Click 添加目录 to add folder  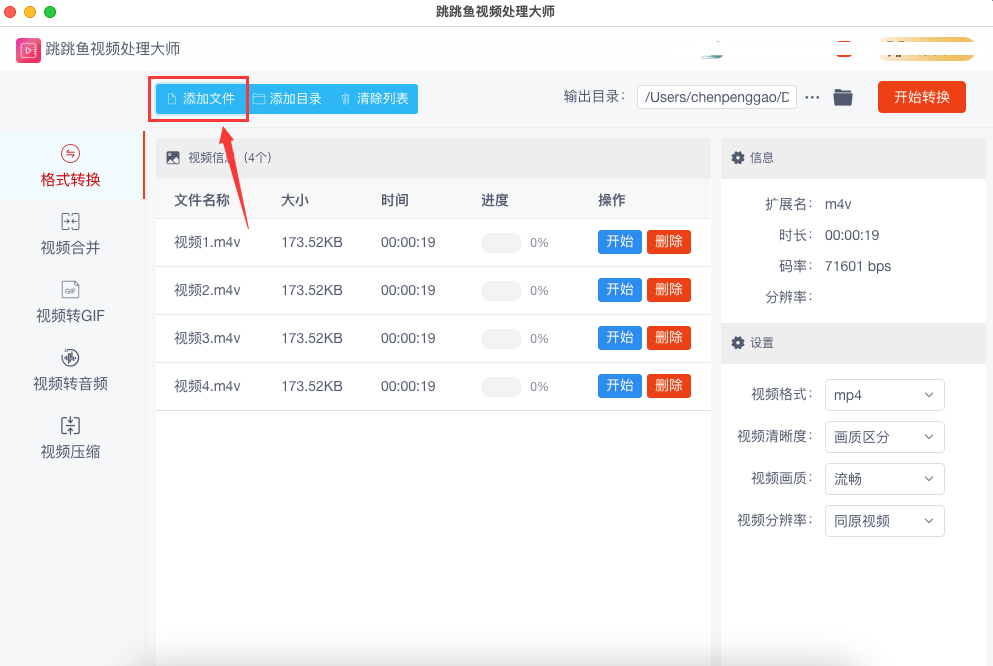click(287, 99)
